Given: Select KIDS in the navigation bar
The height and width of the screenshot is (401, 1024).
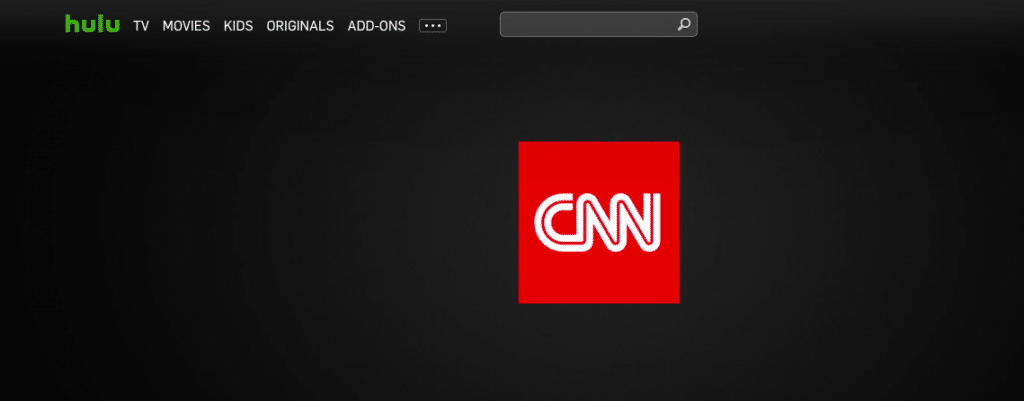Looking at the screenshot, I should (x=238, y=26).
